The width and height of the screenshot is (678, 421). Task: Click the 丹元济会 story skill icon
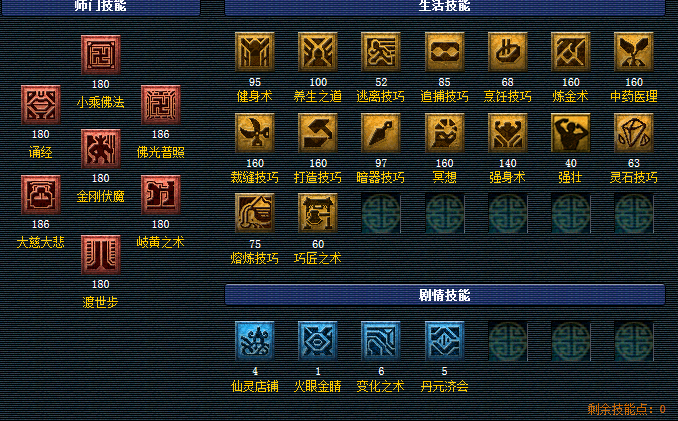click(444, 341)
